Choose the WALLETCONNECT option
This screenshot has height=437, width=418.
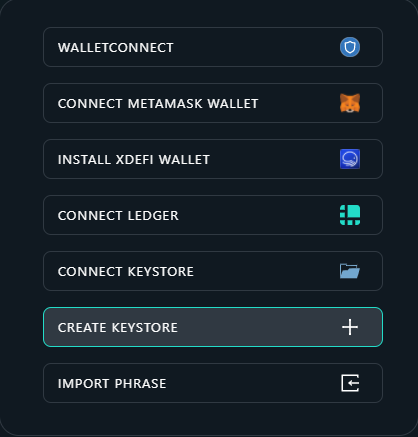[x=213, y=47]
